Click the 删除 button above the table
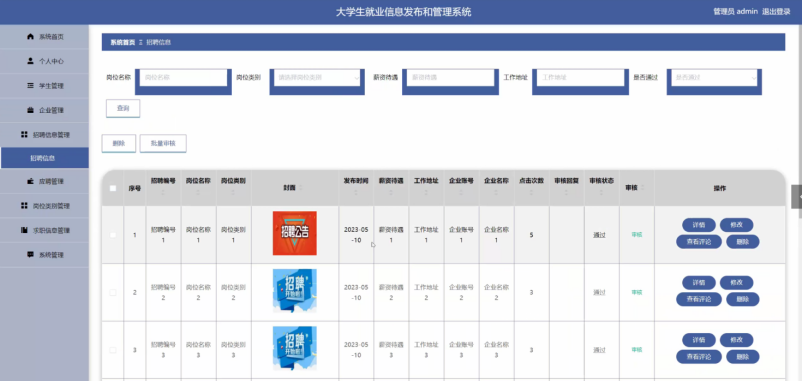 point(119,143)
